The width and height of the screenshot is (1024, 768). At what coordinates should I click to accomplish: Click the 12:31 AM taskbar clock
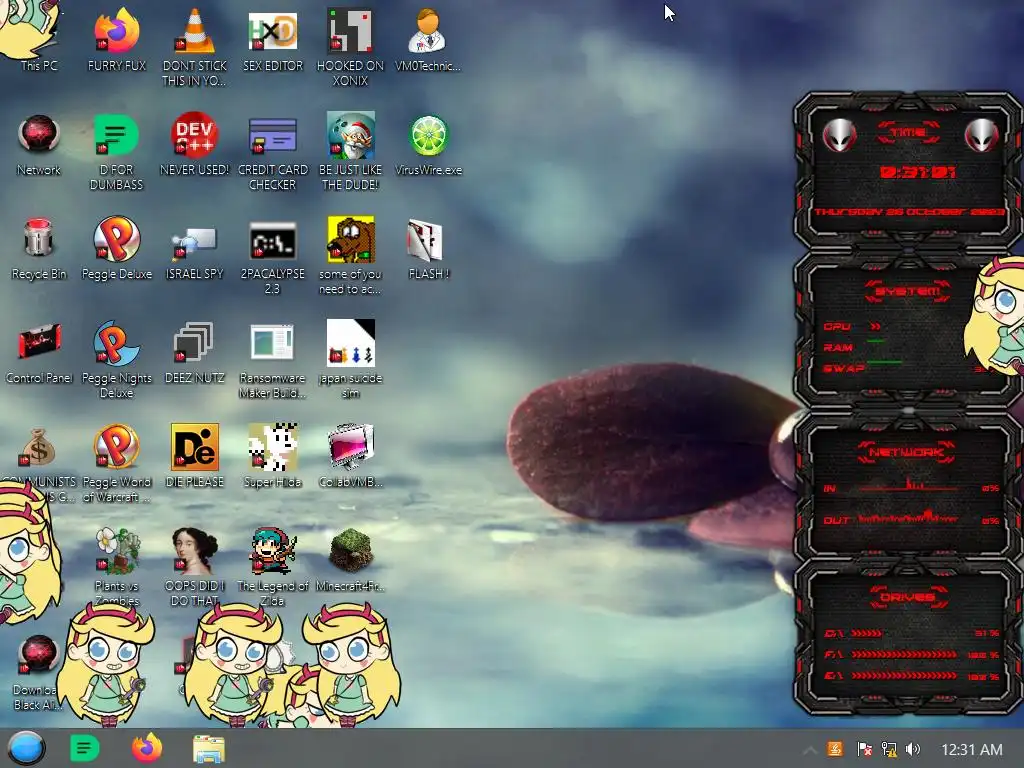click(x=972, y=750)
